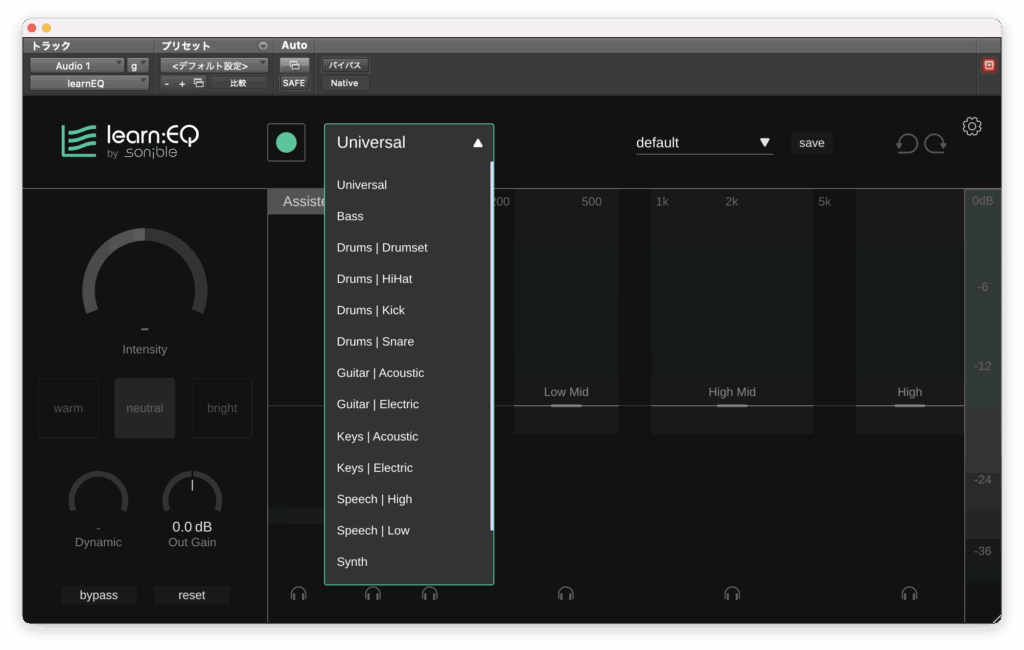Image resolution: width=1024 pixels, height=650 pixels.
Task: Open the learnEQ insert selector
Action: [89, 83]
